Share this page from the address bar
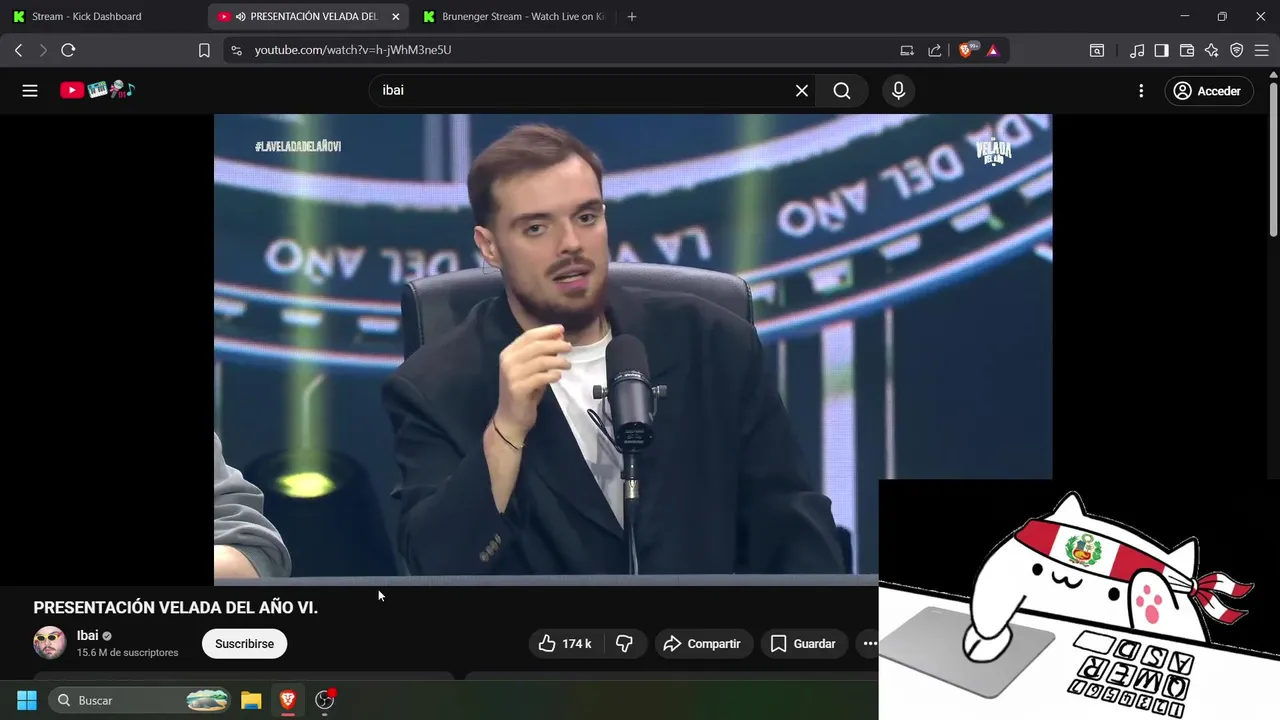The height and width of the screenshot is (720, 1280). tap(935, 50)
